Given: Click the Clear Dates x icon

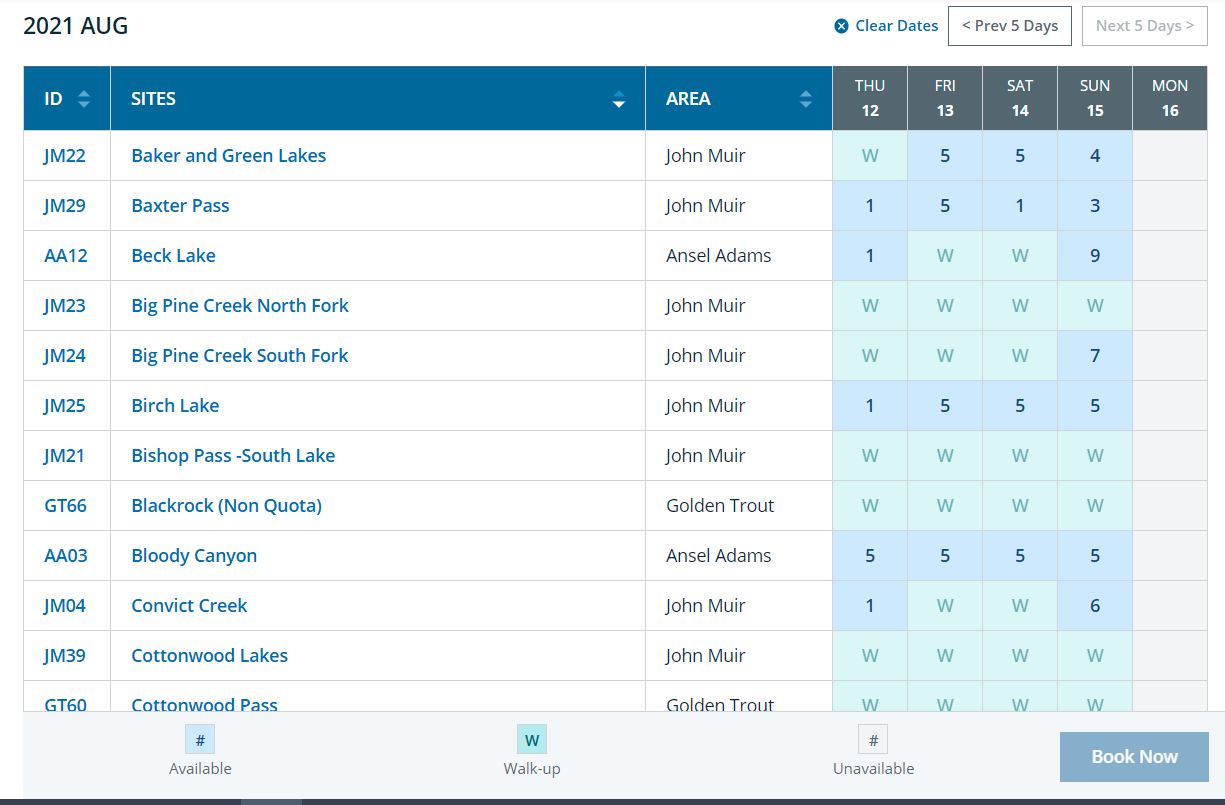Looking at the screenshot, I should pos(841,26).
